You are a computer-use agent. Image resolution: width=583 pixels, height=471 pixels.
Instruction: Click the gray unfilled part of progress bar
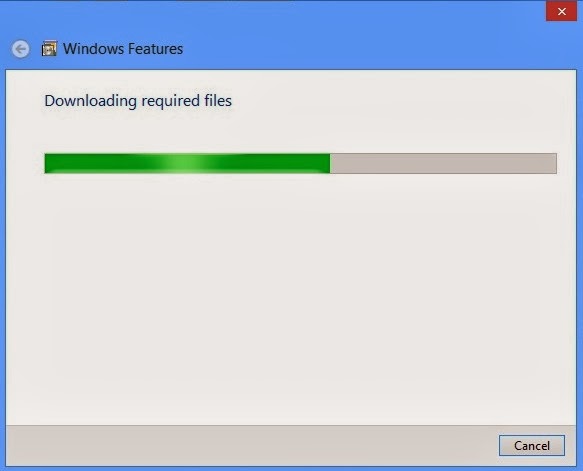click(x=443, y=163)
